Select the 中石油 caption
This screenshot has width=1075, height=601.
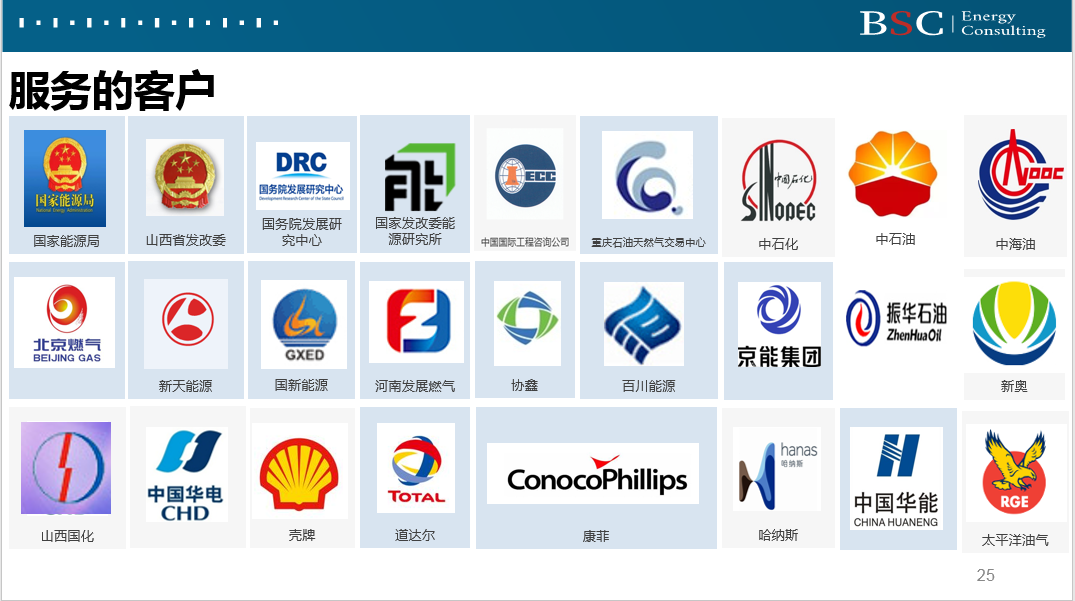pyautogui.click(x=895, y=239)
